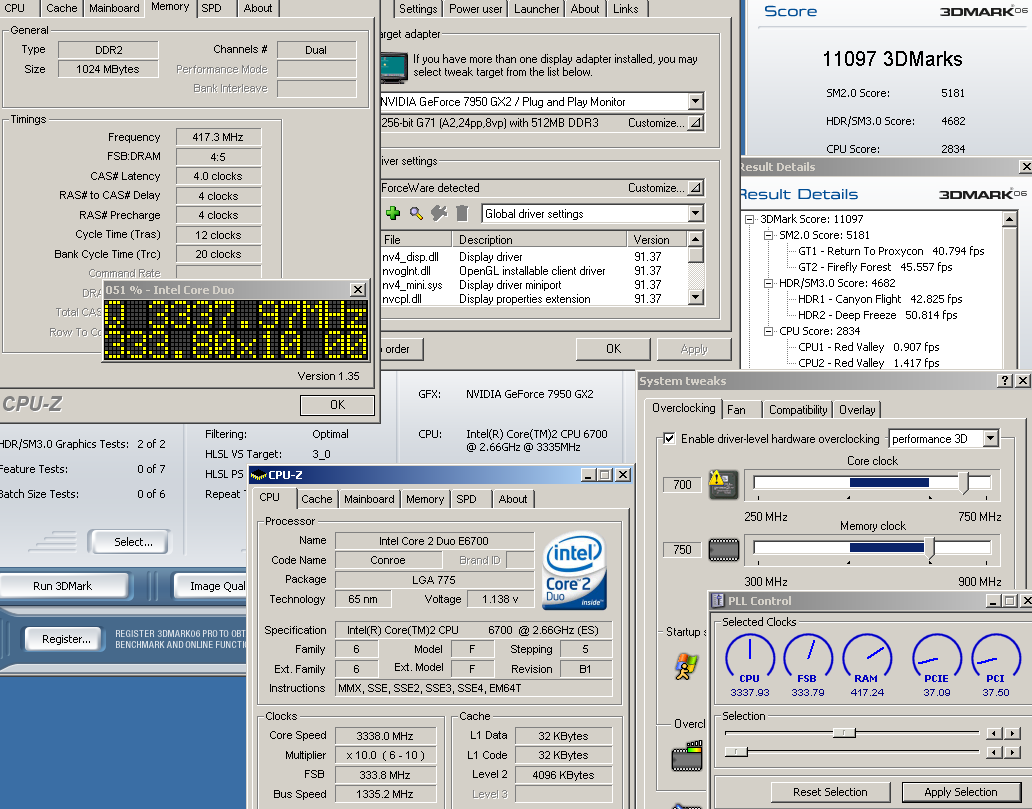Open the Overlay tab in System tweaks
This screenshot has width=1032, height=809.
857,409
